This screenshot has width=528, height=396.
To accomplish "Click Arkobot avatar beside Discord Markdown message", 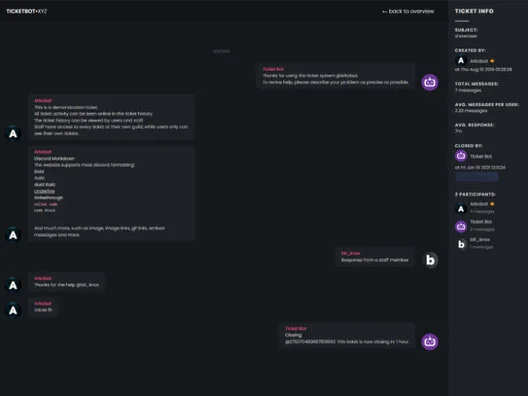I will point(13,235).
